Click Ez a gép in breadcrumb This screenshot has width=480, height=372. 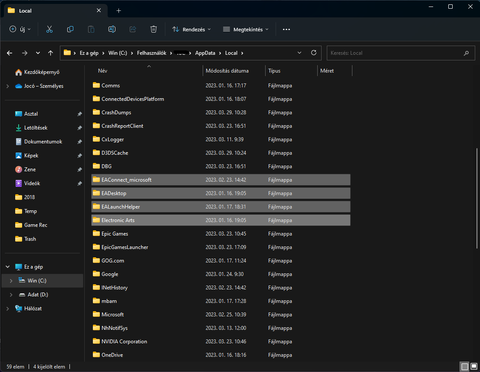click(x=89, y=53)
